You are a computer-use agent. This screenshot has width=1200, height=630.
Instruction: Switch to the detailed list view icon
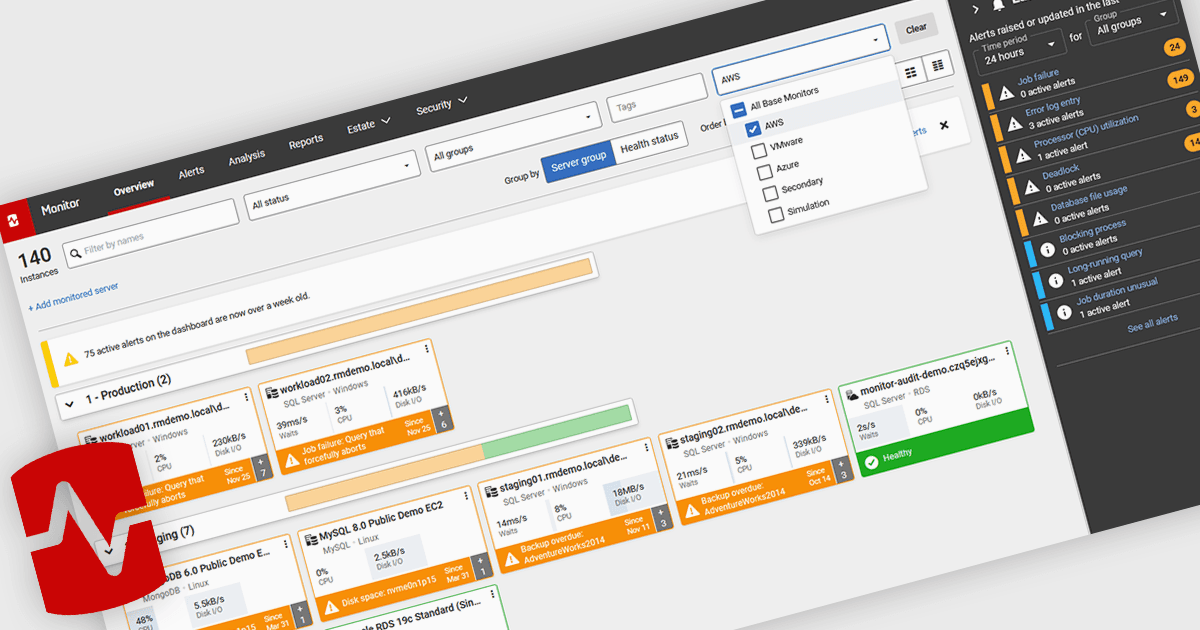[937, 65]
